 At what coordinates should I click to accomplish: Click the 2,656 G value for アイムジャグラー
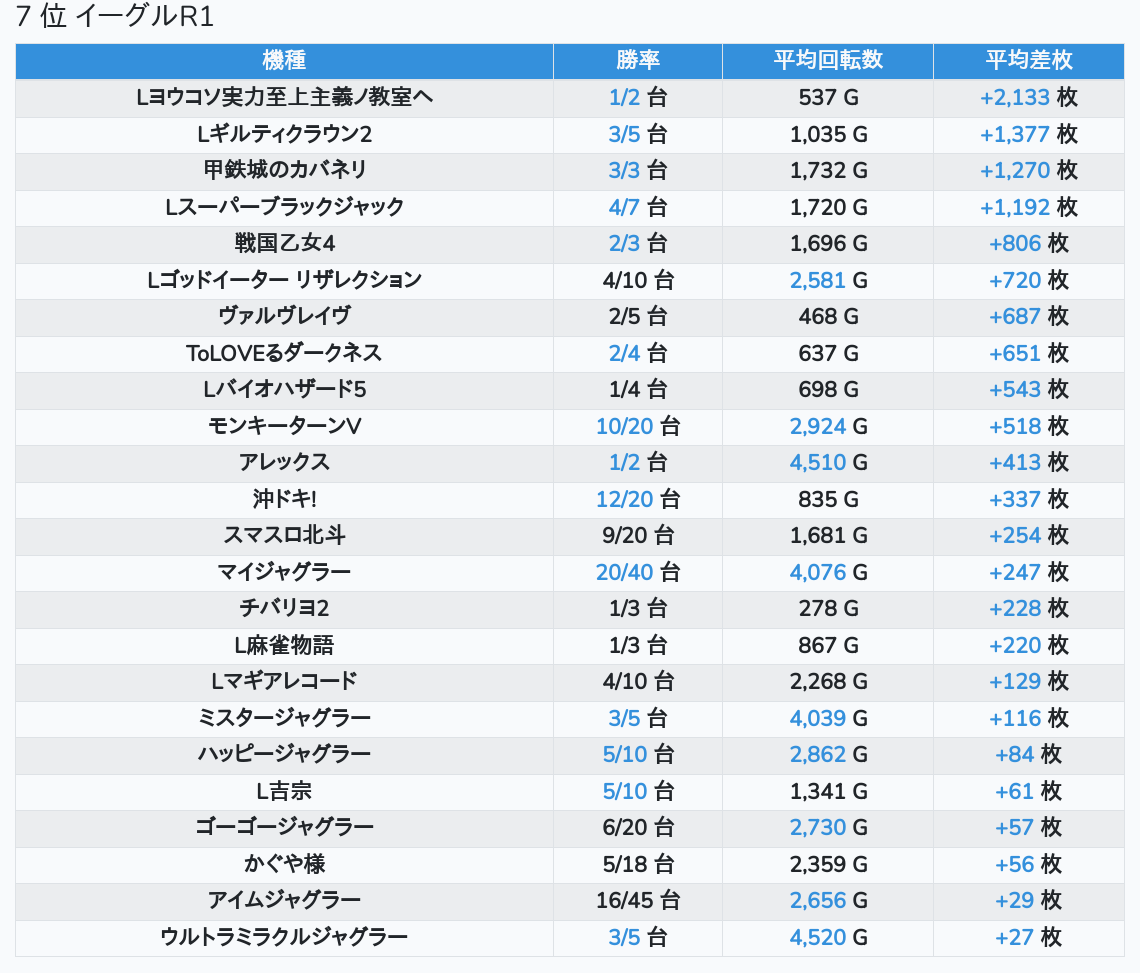point(828,901)
